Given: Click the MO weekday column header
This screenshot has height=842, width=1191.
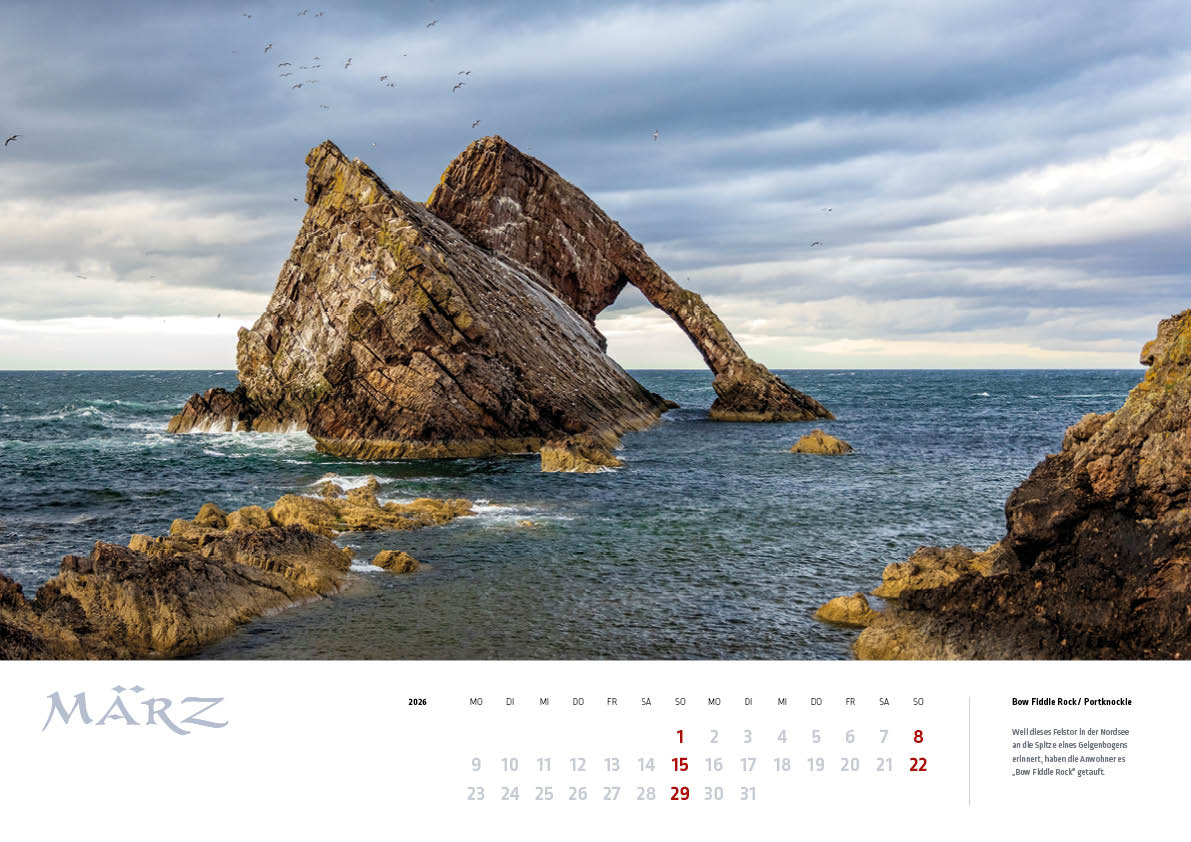Looking at the screenshot, I should pyautogui.click(x=475, y=702).
